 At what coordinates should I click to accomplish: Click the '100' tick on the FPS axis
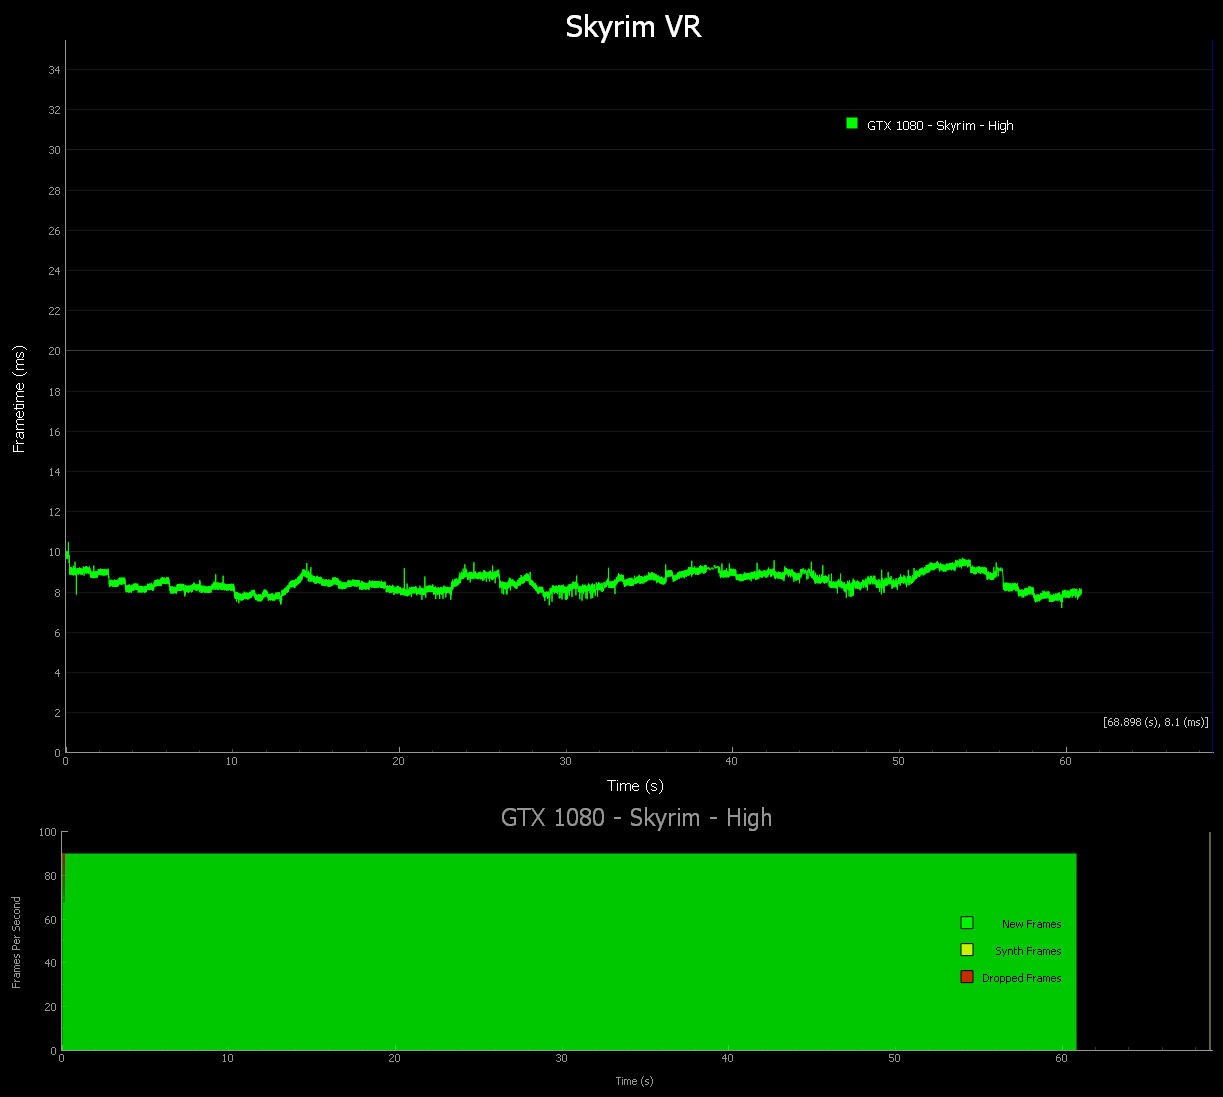(x=47, y=832)
